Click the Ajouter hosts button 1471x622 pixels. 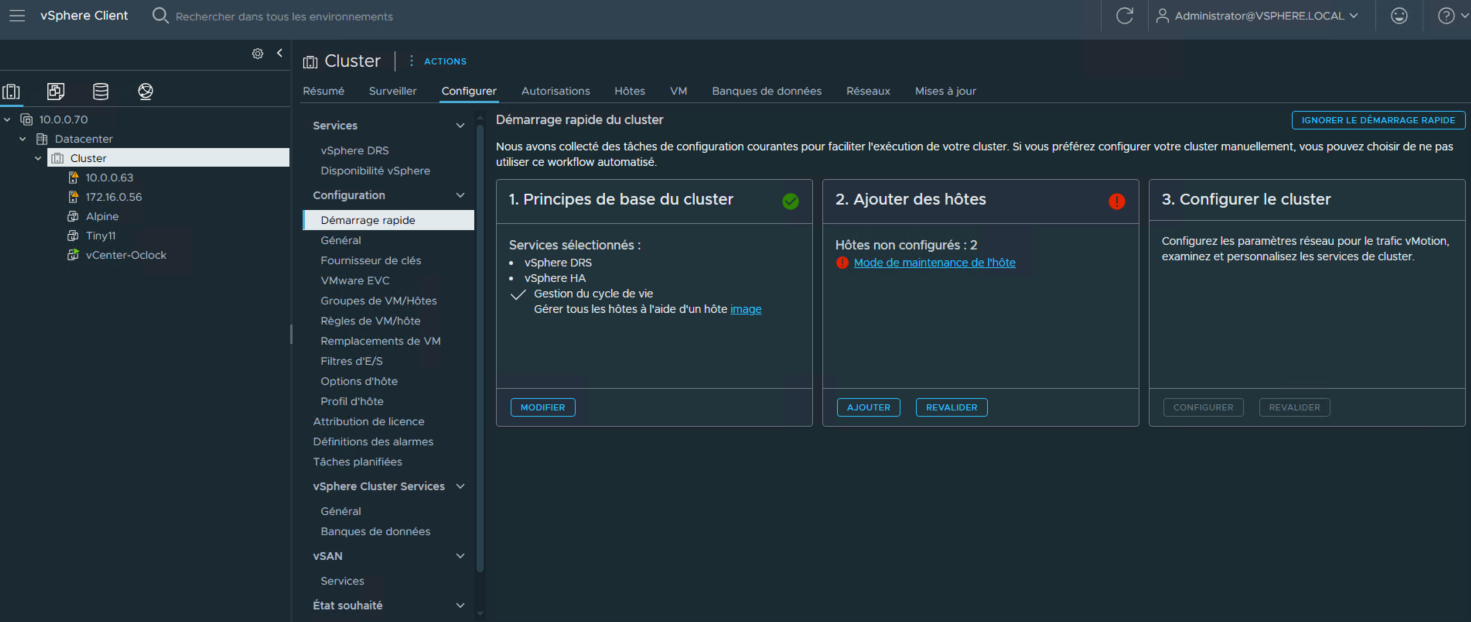[x=868, y=408]
